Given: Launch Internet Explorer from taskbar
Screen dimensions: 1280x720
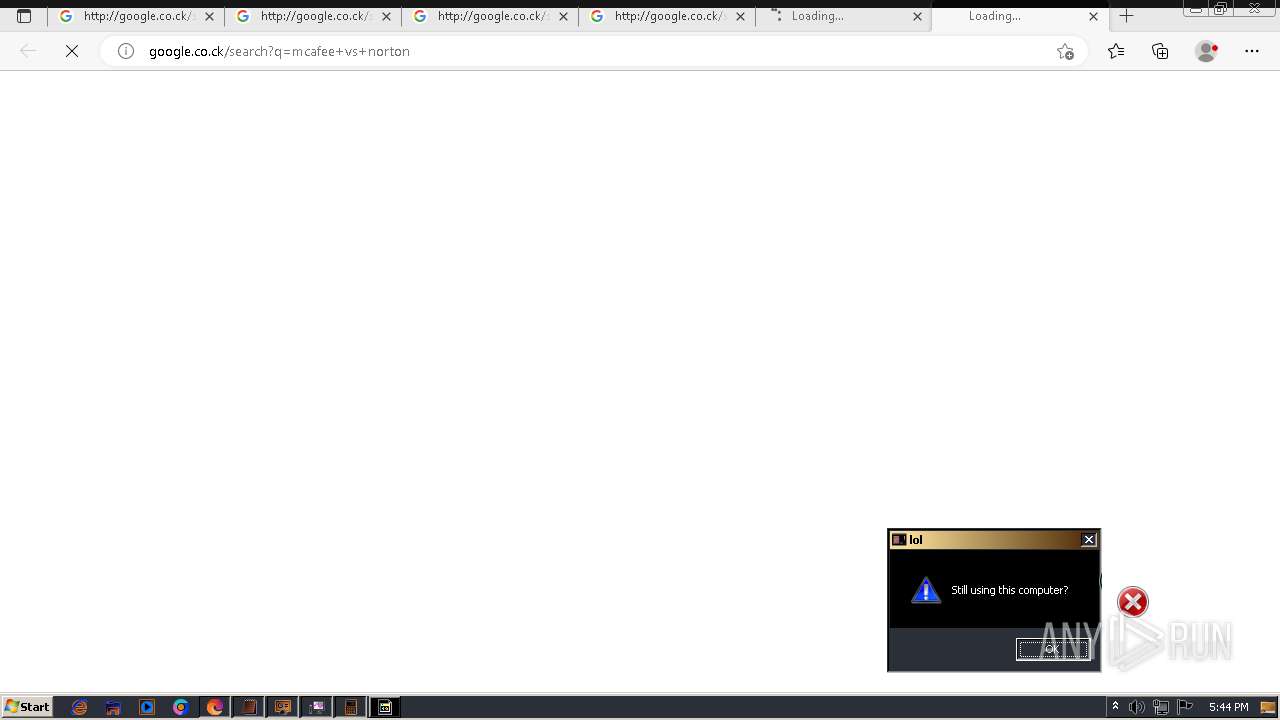Looking at the screenshot, I should (x=80, y=707).
